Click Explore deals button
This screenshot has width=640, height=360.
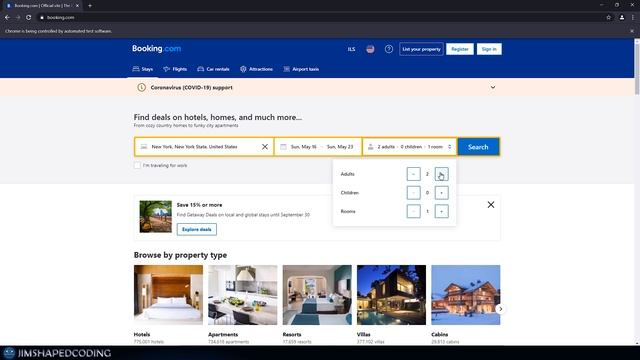tap(197, 229)
